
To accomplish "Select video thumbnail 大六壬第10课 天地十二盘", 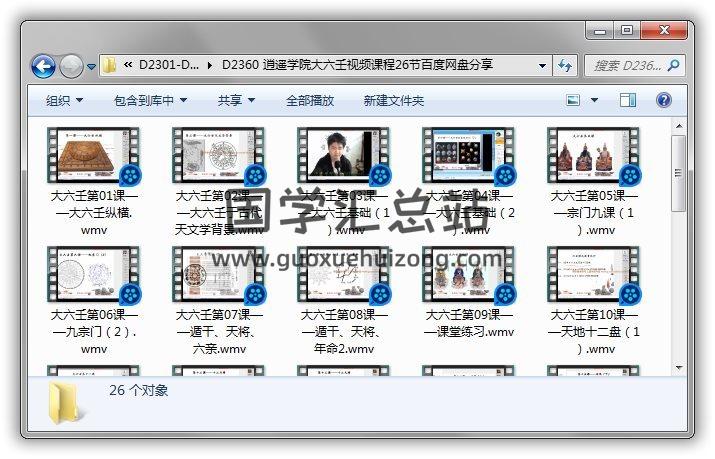I will coord(594,274).
